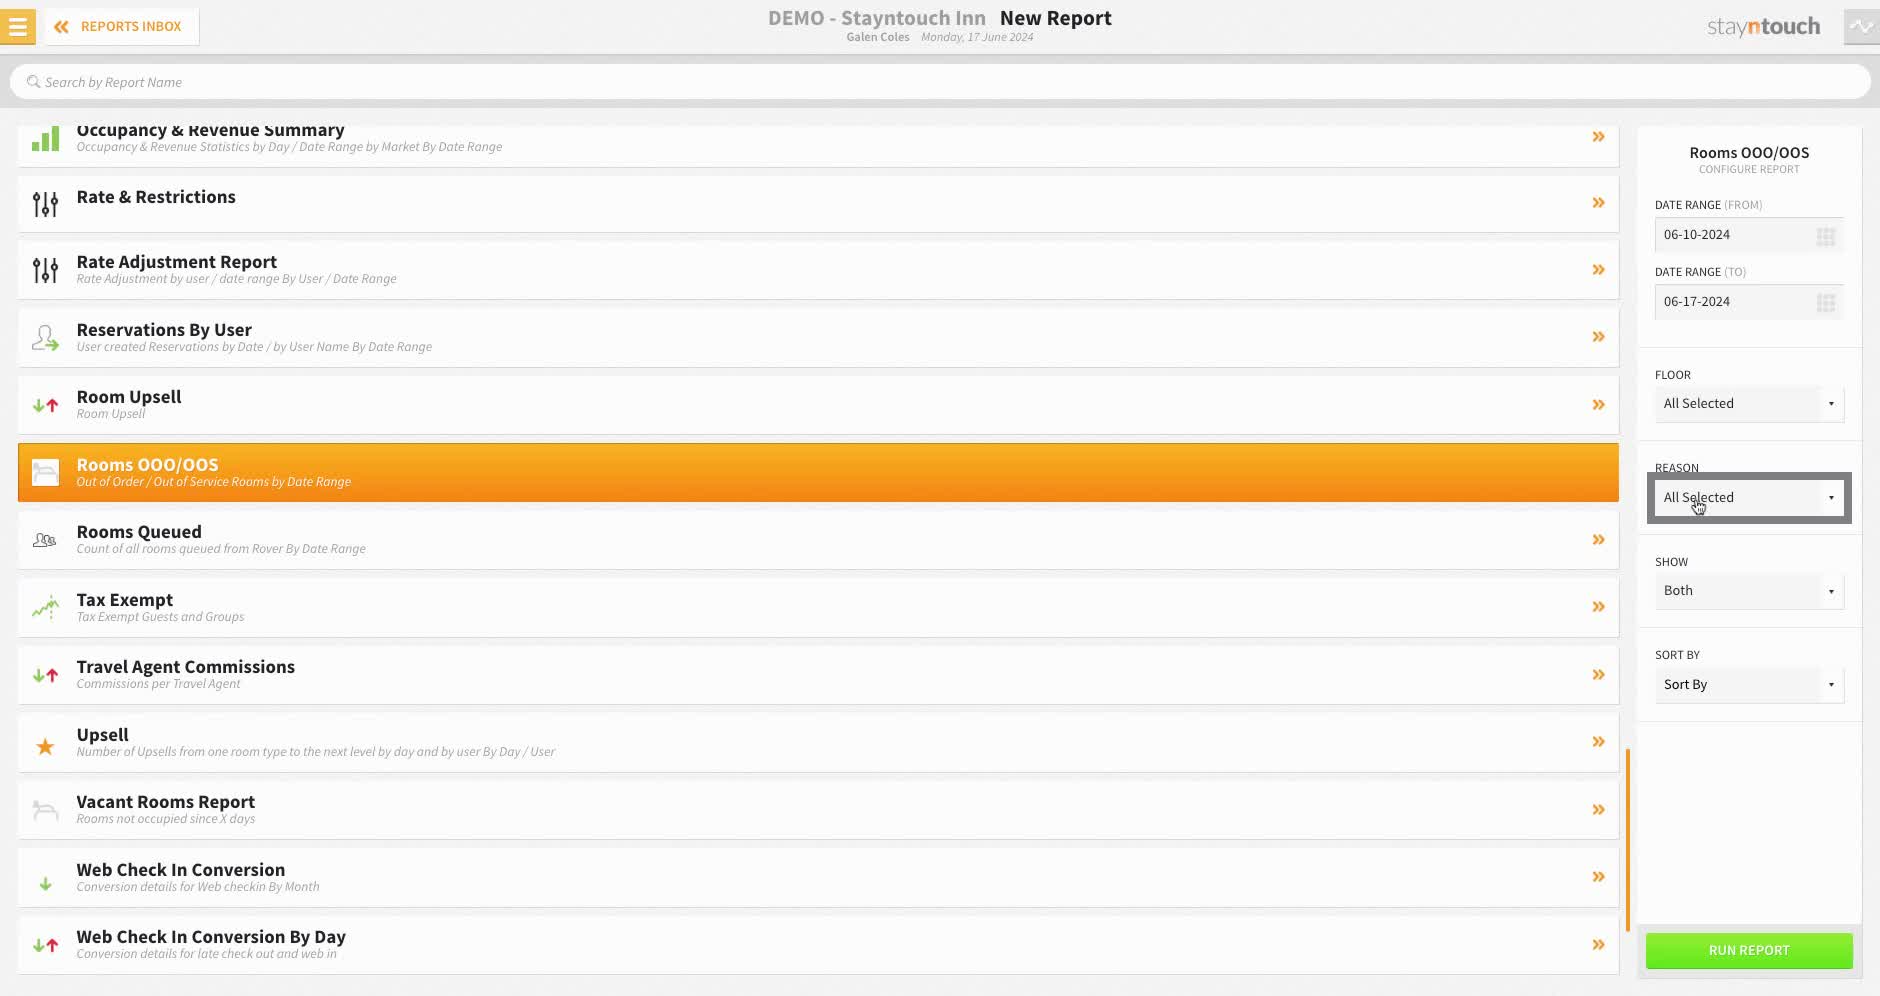Open the hamburger main menu
This screenshot has height=996, width=1880.
pyautogui.click(x=17, y=27)
